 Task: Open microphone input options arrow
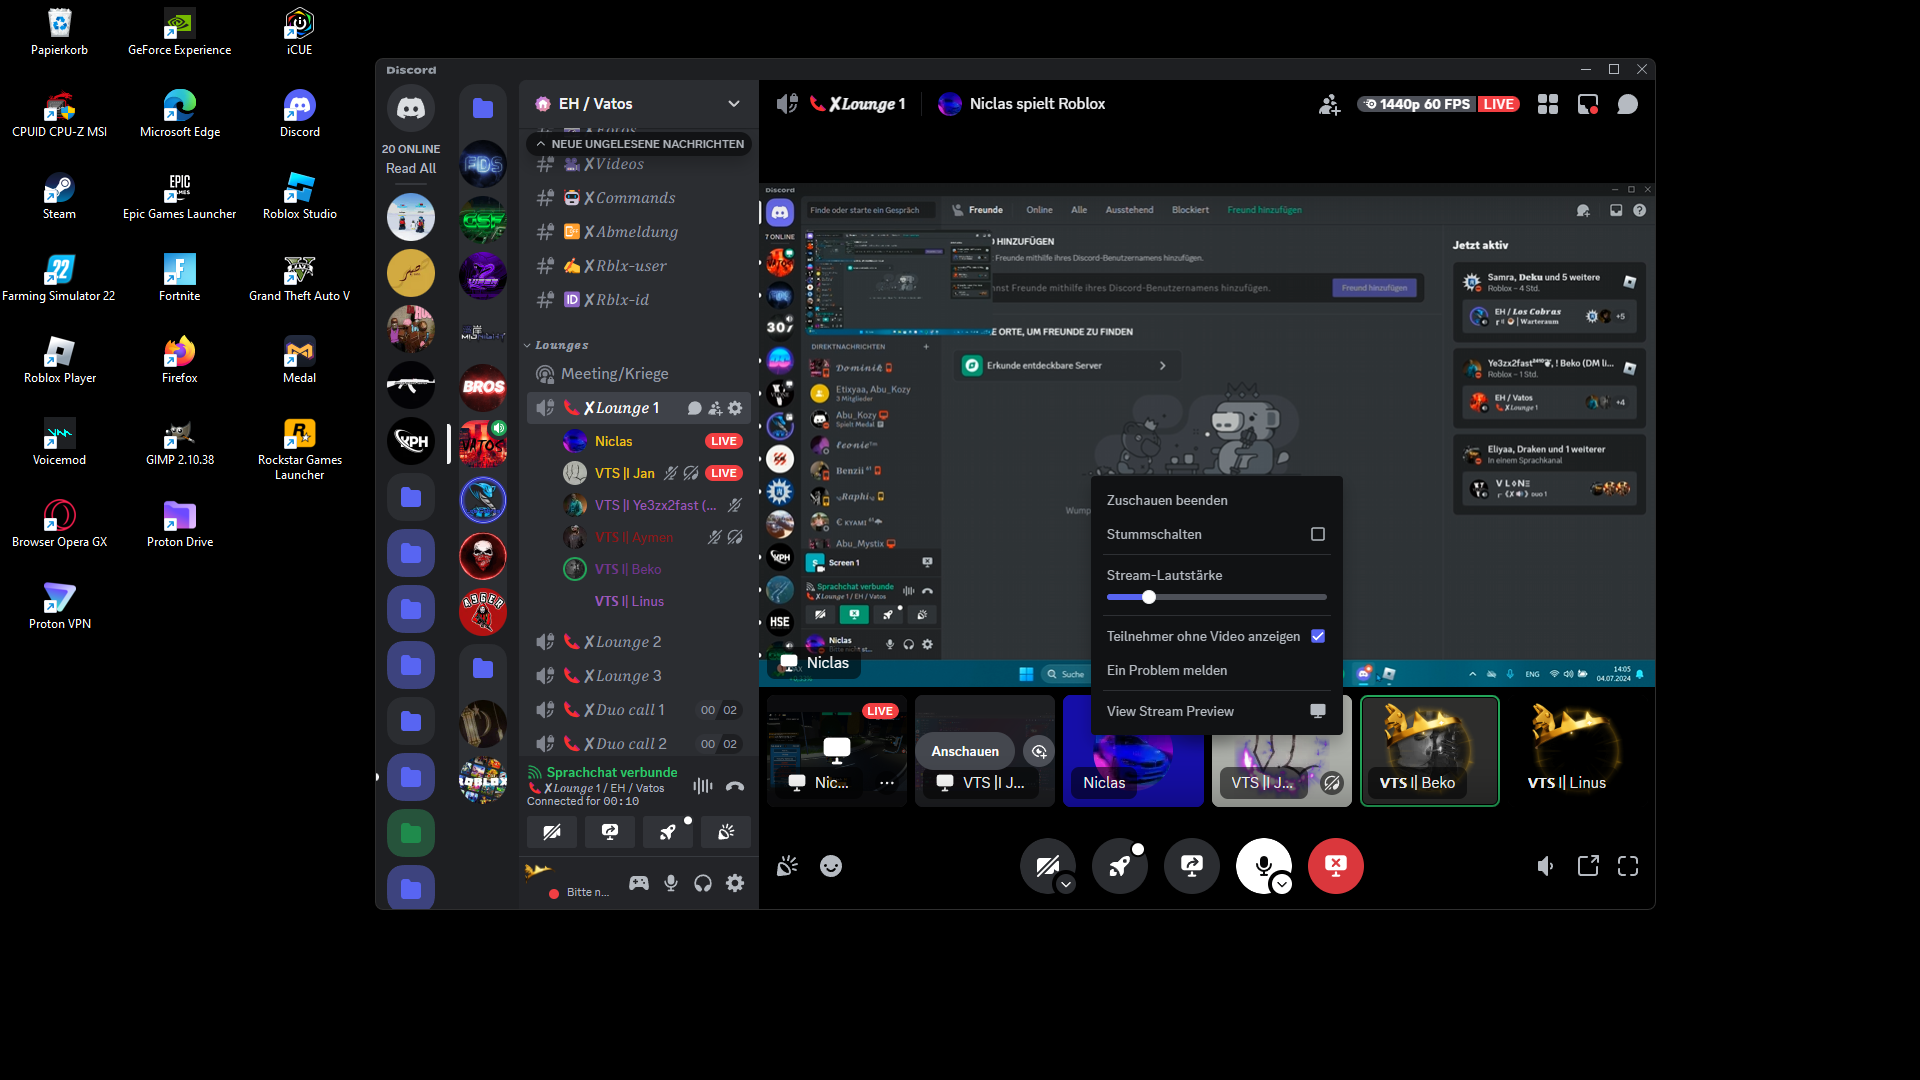click(x=1282, y=884)
